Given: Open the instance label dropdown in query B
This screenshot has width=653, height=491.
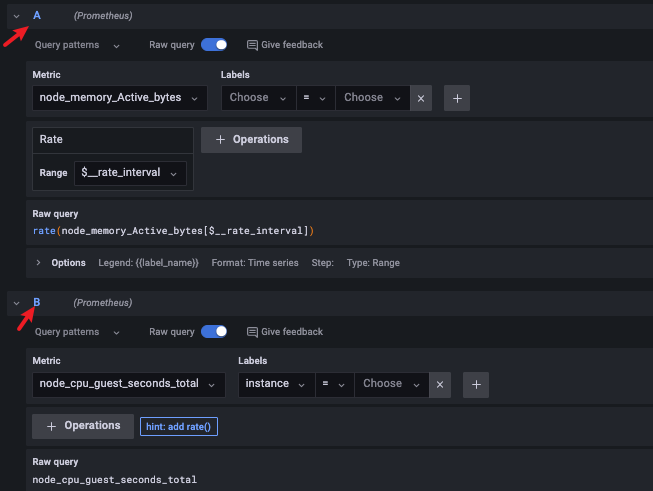Looking at the screenshot, I should [x=277, y=384].
